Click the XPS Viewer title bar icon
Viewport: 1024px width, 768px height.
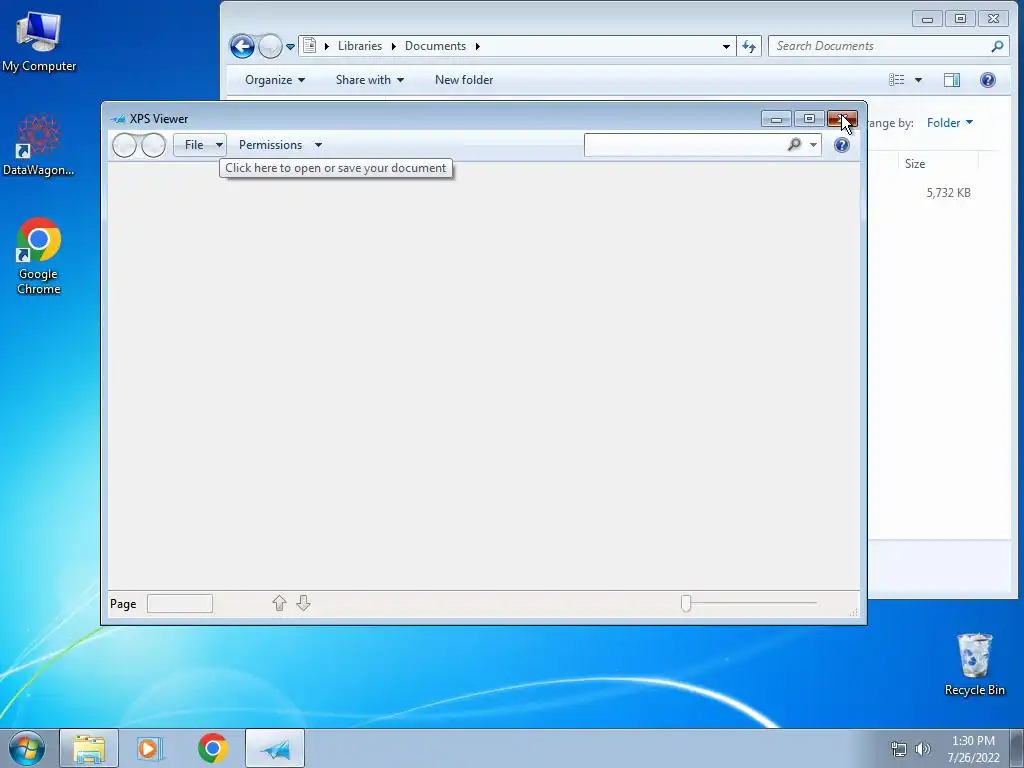(x=118, y=119)
